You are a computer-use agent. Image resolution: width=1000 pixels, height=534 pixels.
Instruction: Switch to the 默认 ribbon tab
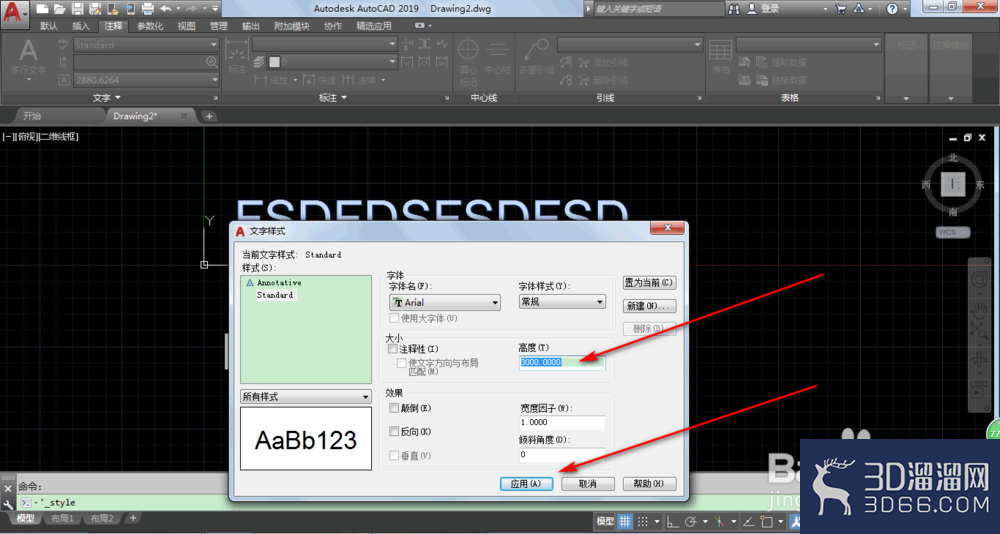tap(48, 26)
